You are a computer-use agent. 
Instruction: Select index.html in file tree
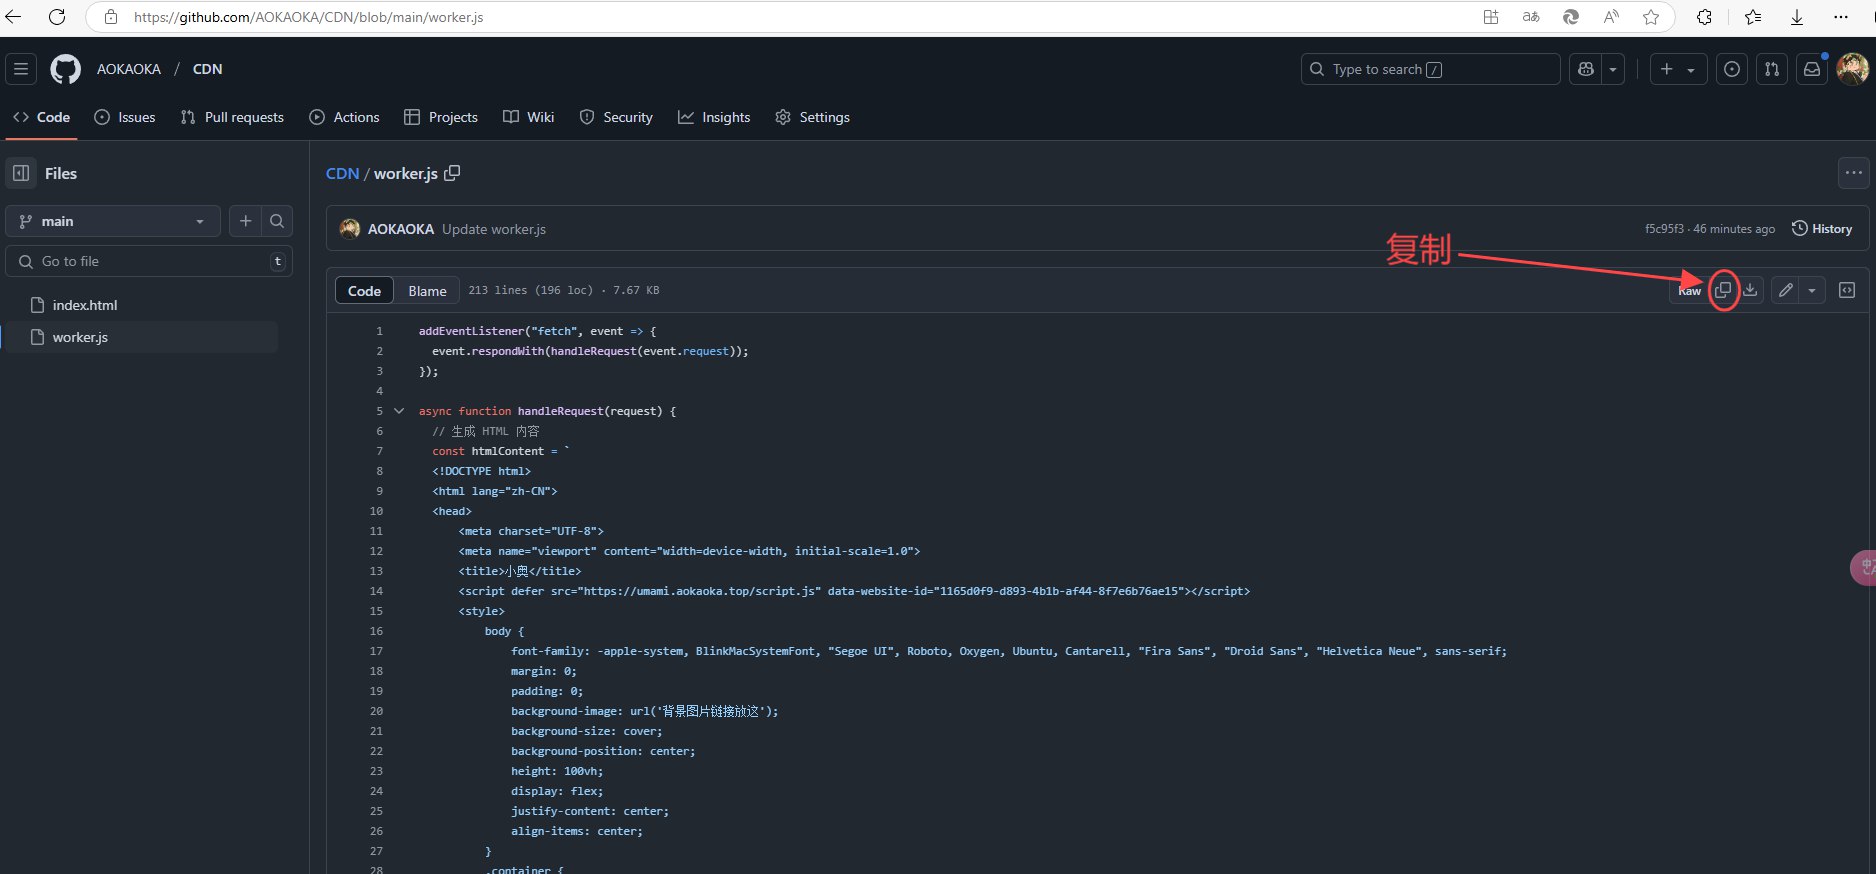(85, 305)
